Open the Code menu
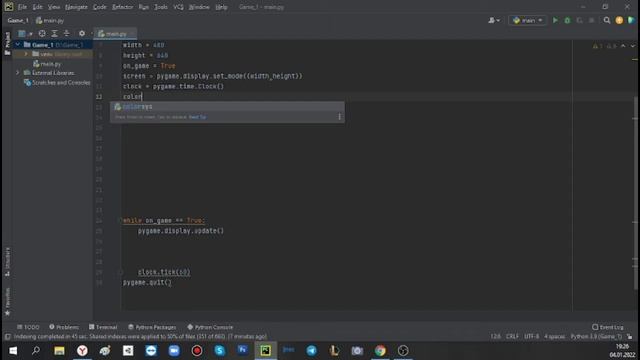Viewport: 640px width, 360px height. point(99,7)
